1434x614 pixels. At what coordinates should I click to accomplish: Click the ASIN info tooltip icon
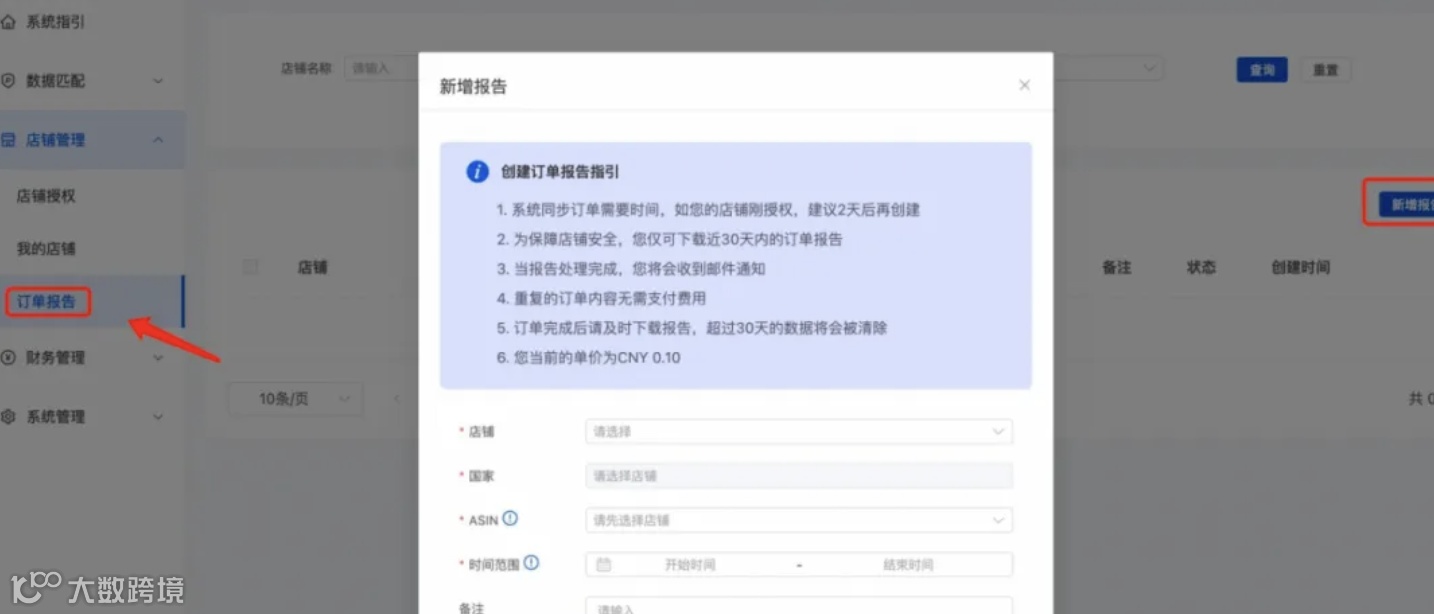pos(512,519)
